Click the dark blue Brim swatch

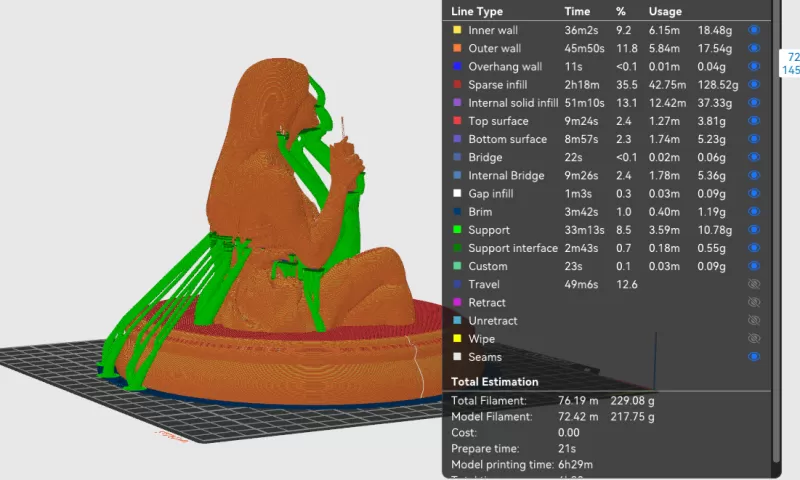point(457,211)
